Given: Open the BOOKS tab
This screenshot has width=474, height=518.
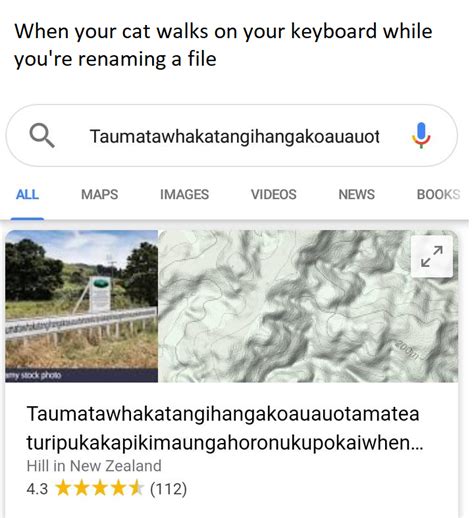Looking at the screenshot, I should click(x=438, y=194).
